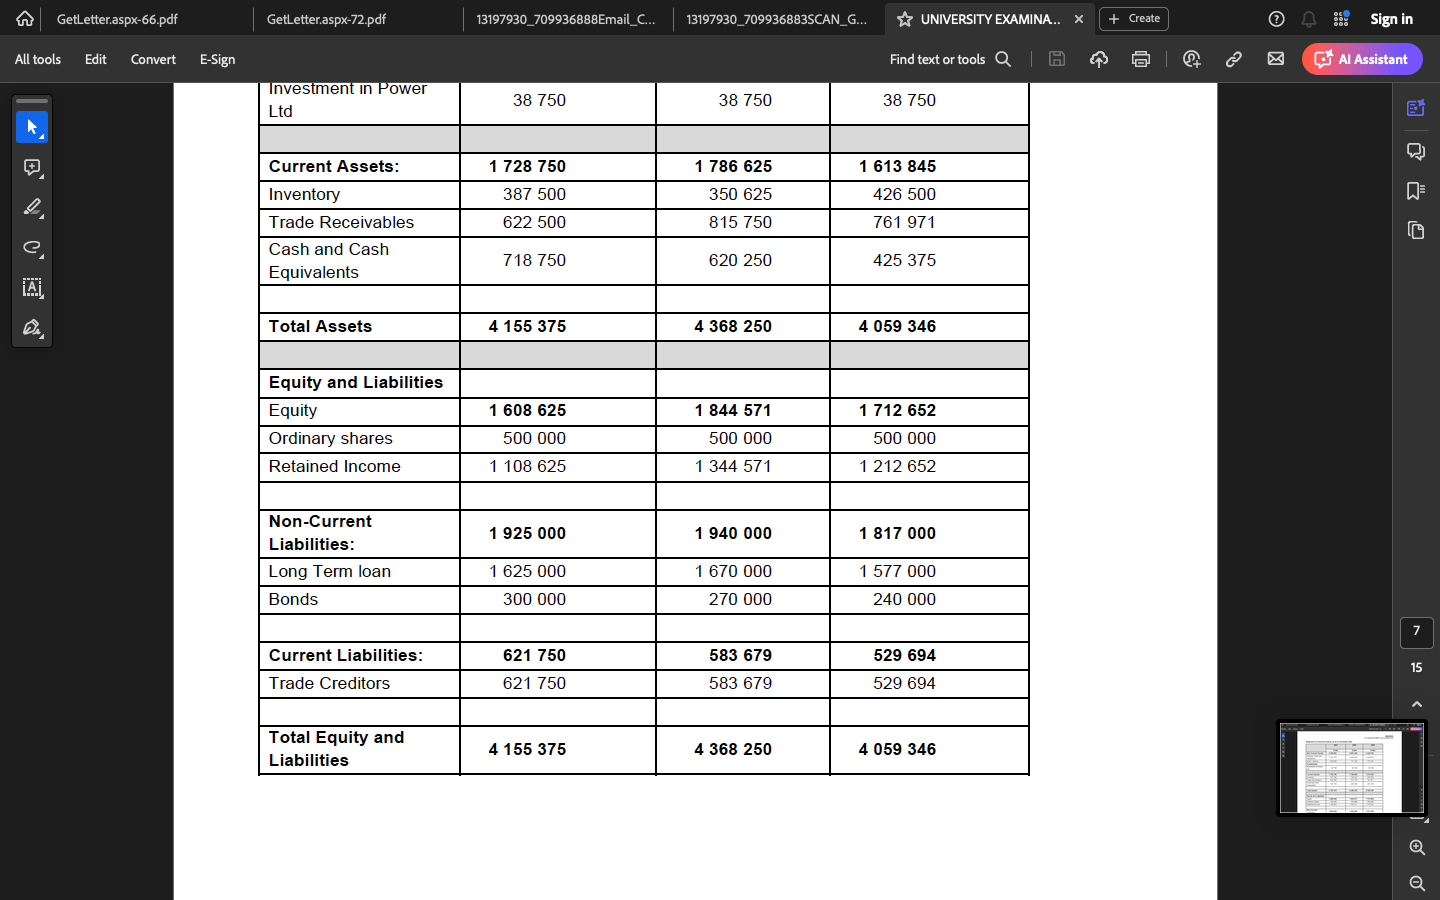Click the 'Retained Income' row label
The height and width of the screenshot is (900, 1440).
(x=335, y=466)
